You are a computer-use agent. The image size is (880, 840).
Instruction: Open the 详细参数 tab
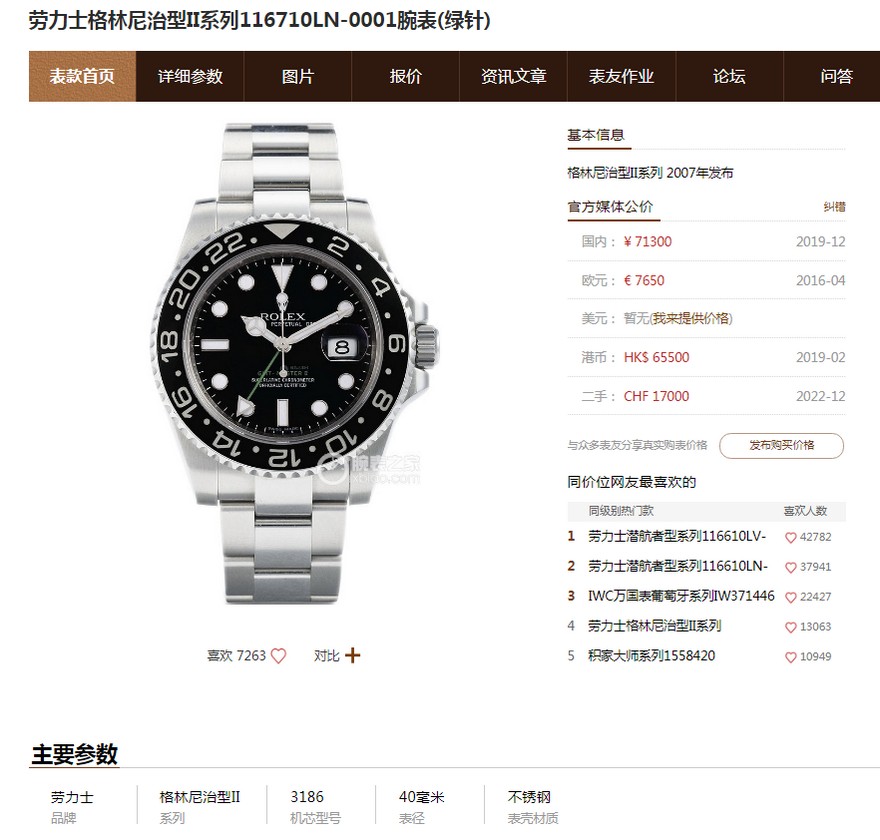tap(190, 76)
